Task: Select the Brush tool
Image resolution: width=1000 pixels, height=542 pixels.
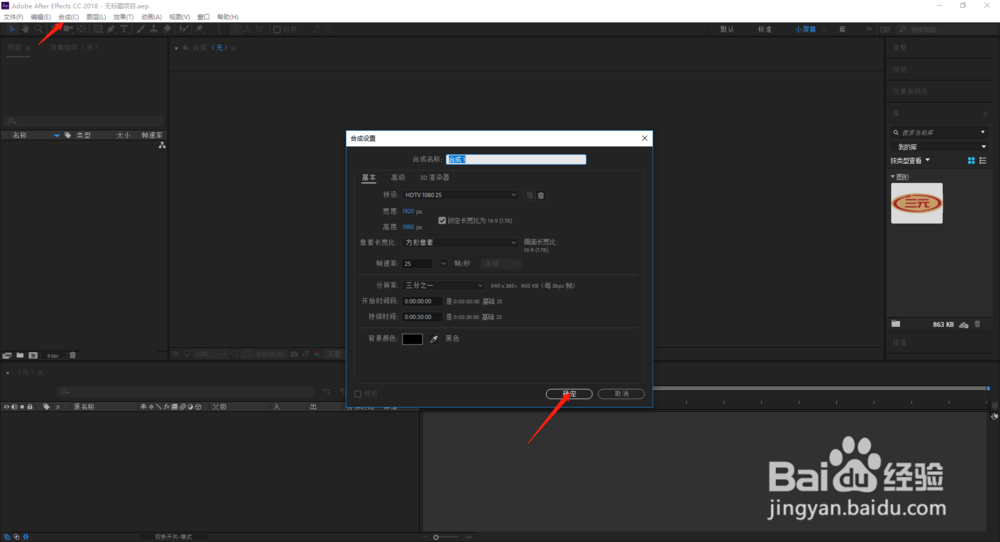Action: coord(140,29)
